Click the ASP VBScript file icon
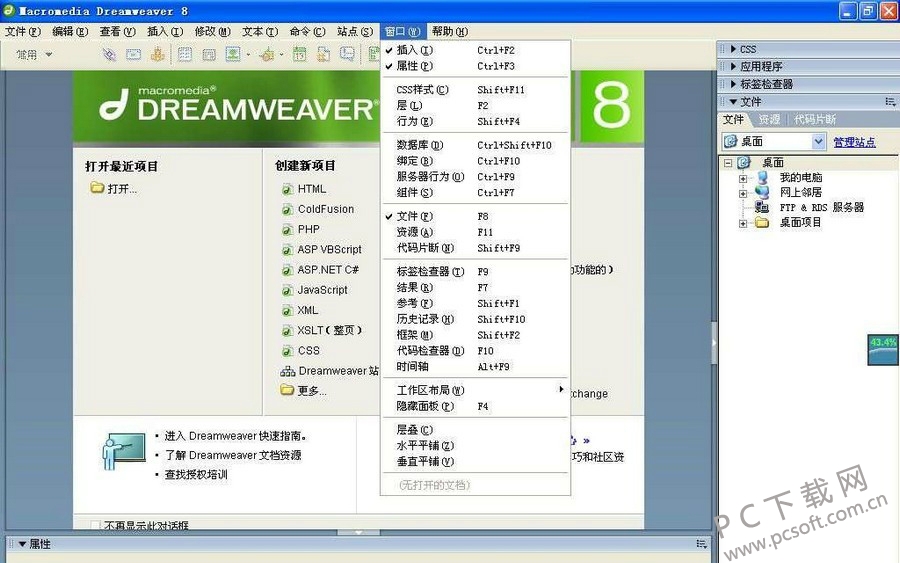900x563 pixels. [x=288, y=250]
